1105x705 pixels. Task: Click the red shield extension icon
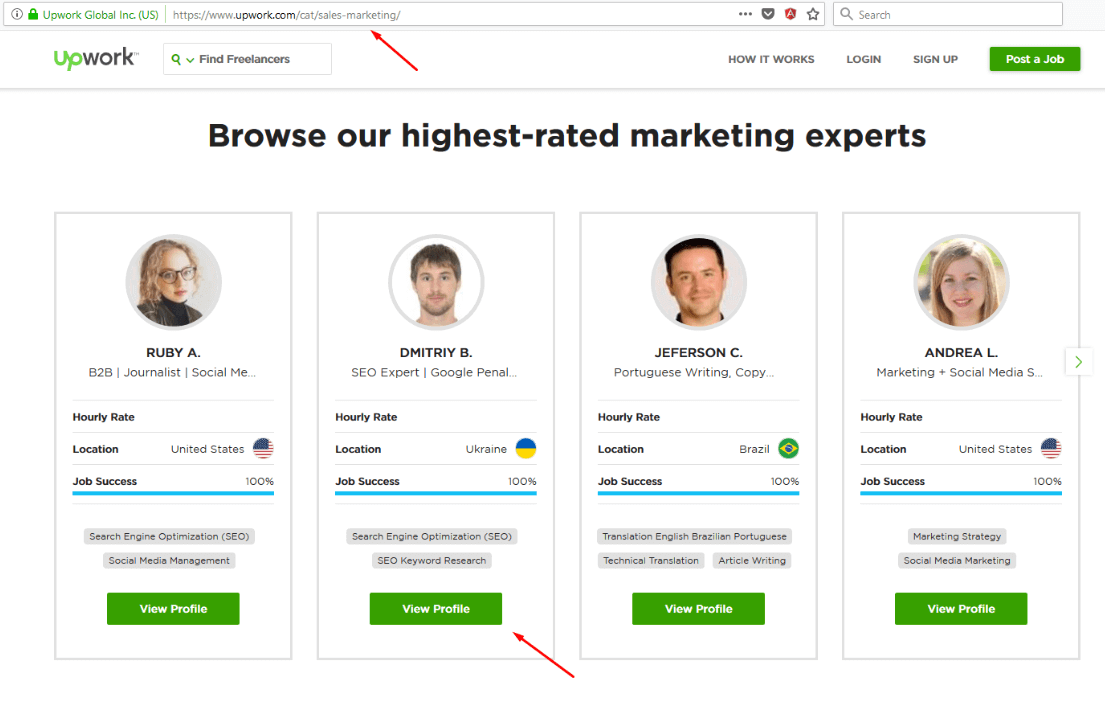pyautogui.click(x=791, y=14)
